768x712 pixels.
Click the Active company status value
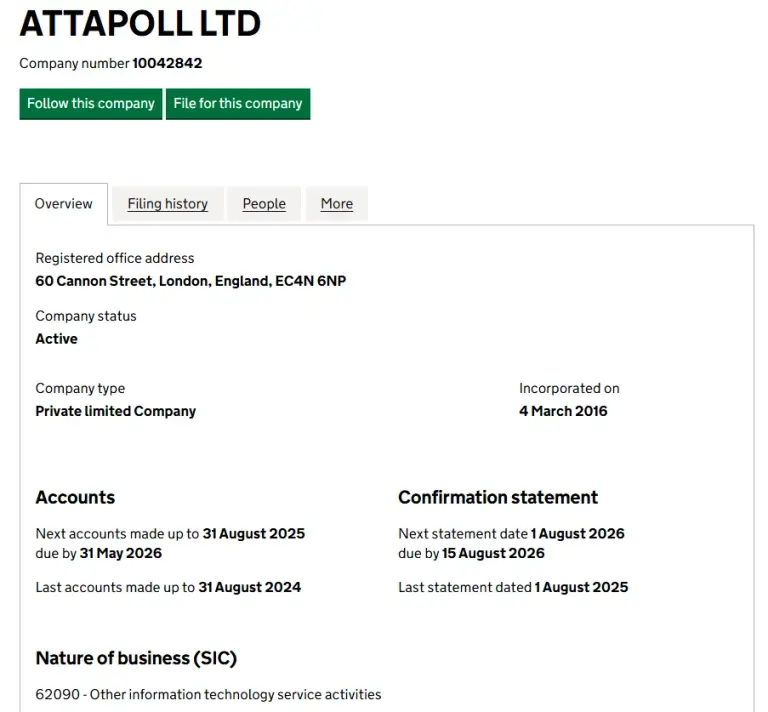tap(56, 339)
